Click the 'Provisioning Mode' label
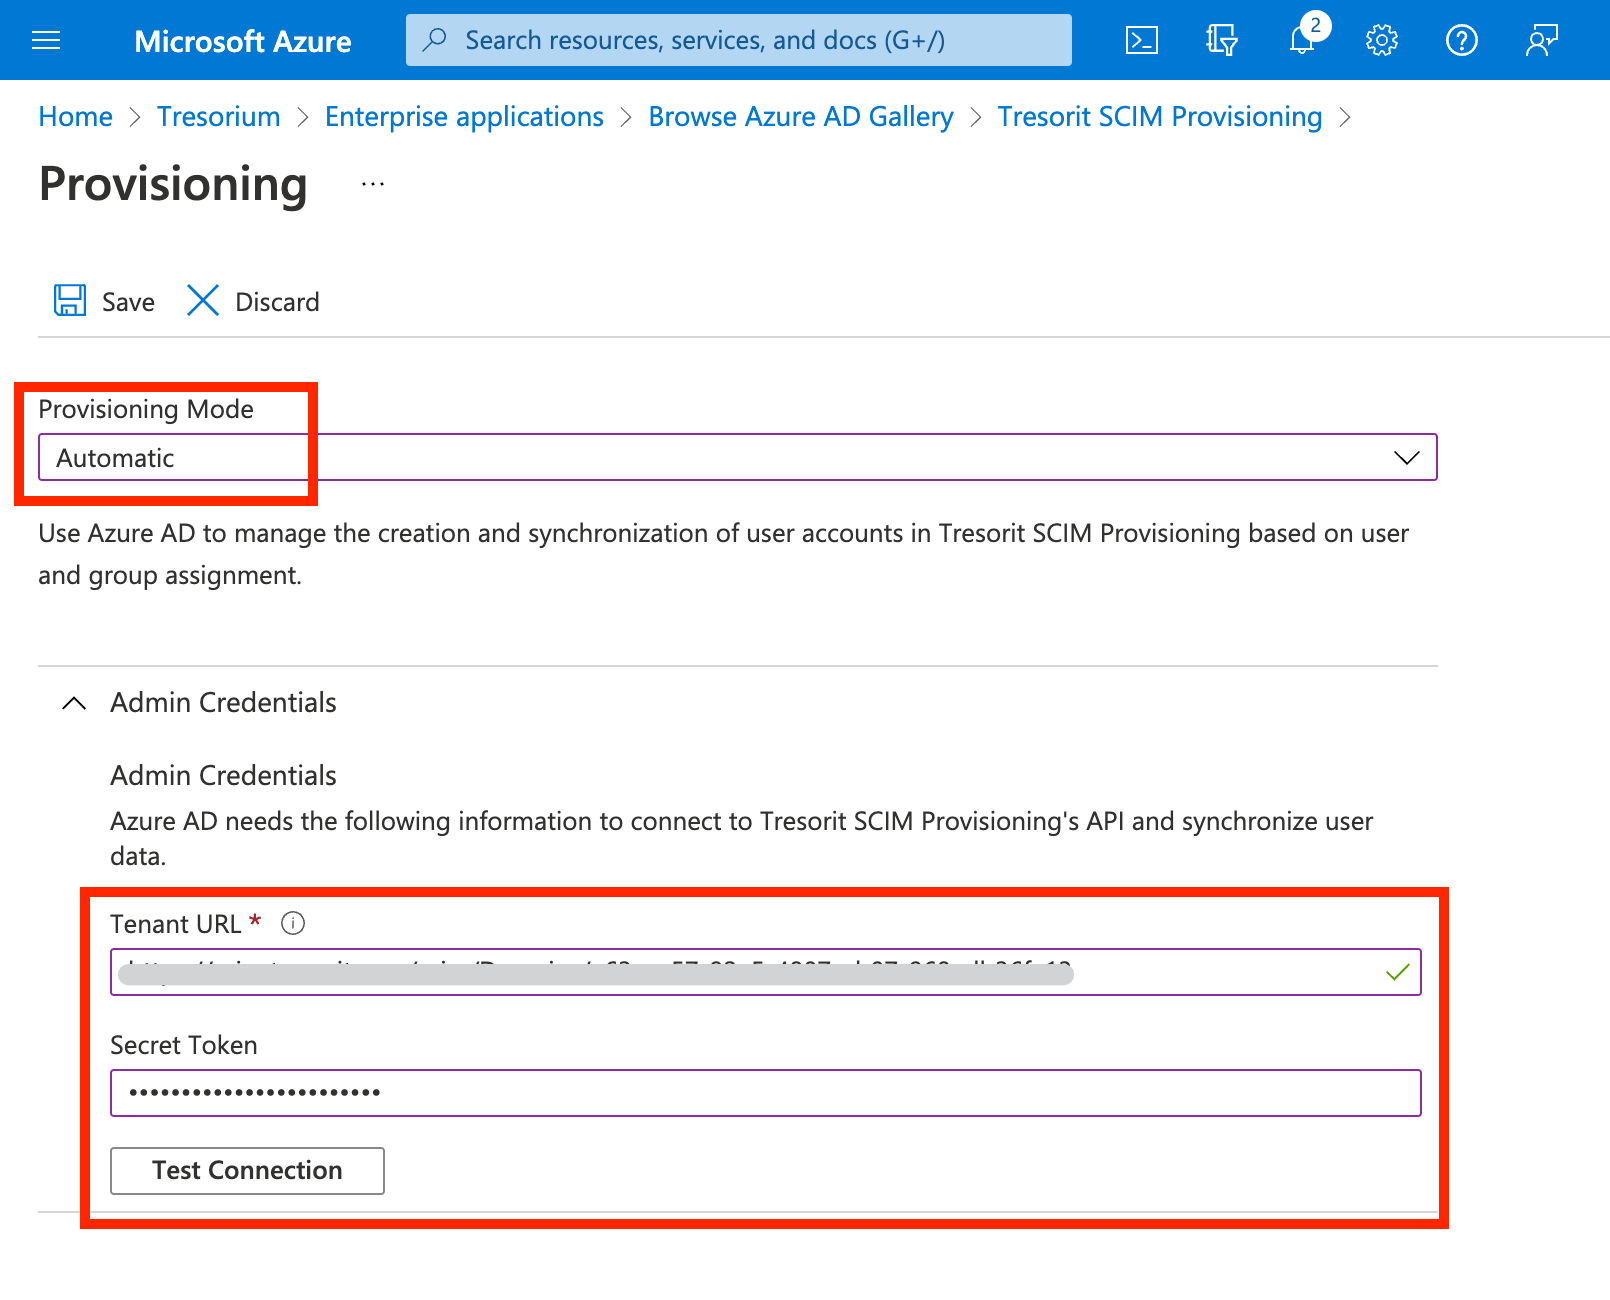Screen dimensions: 1610x1300 click(x=146, y=409)
